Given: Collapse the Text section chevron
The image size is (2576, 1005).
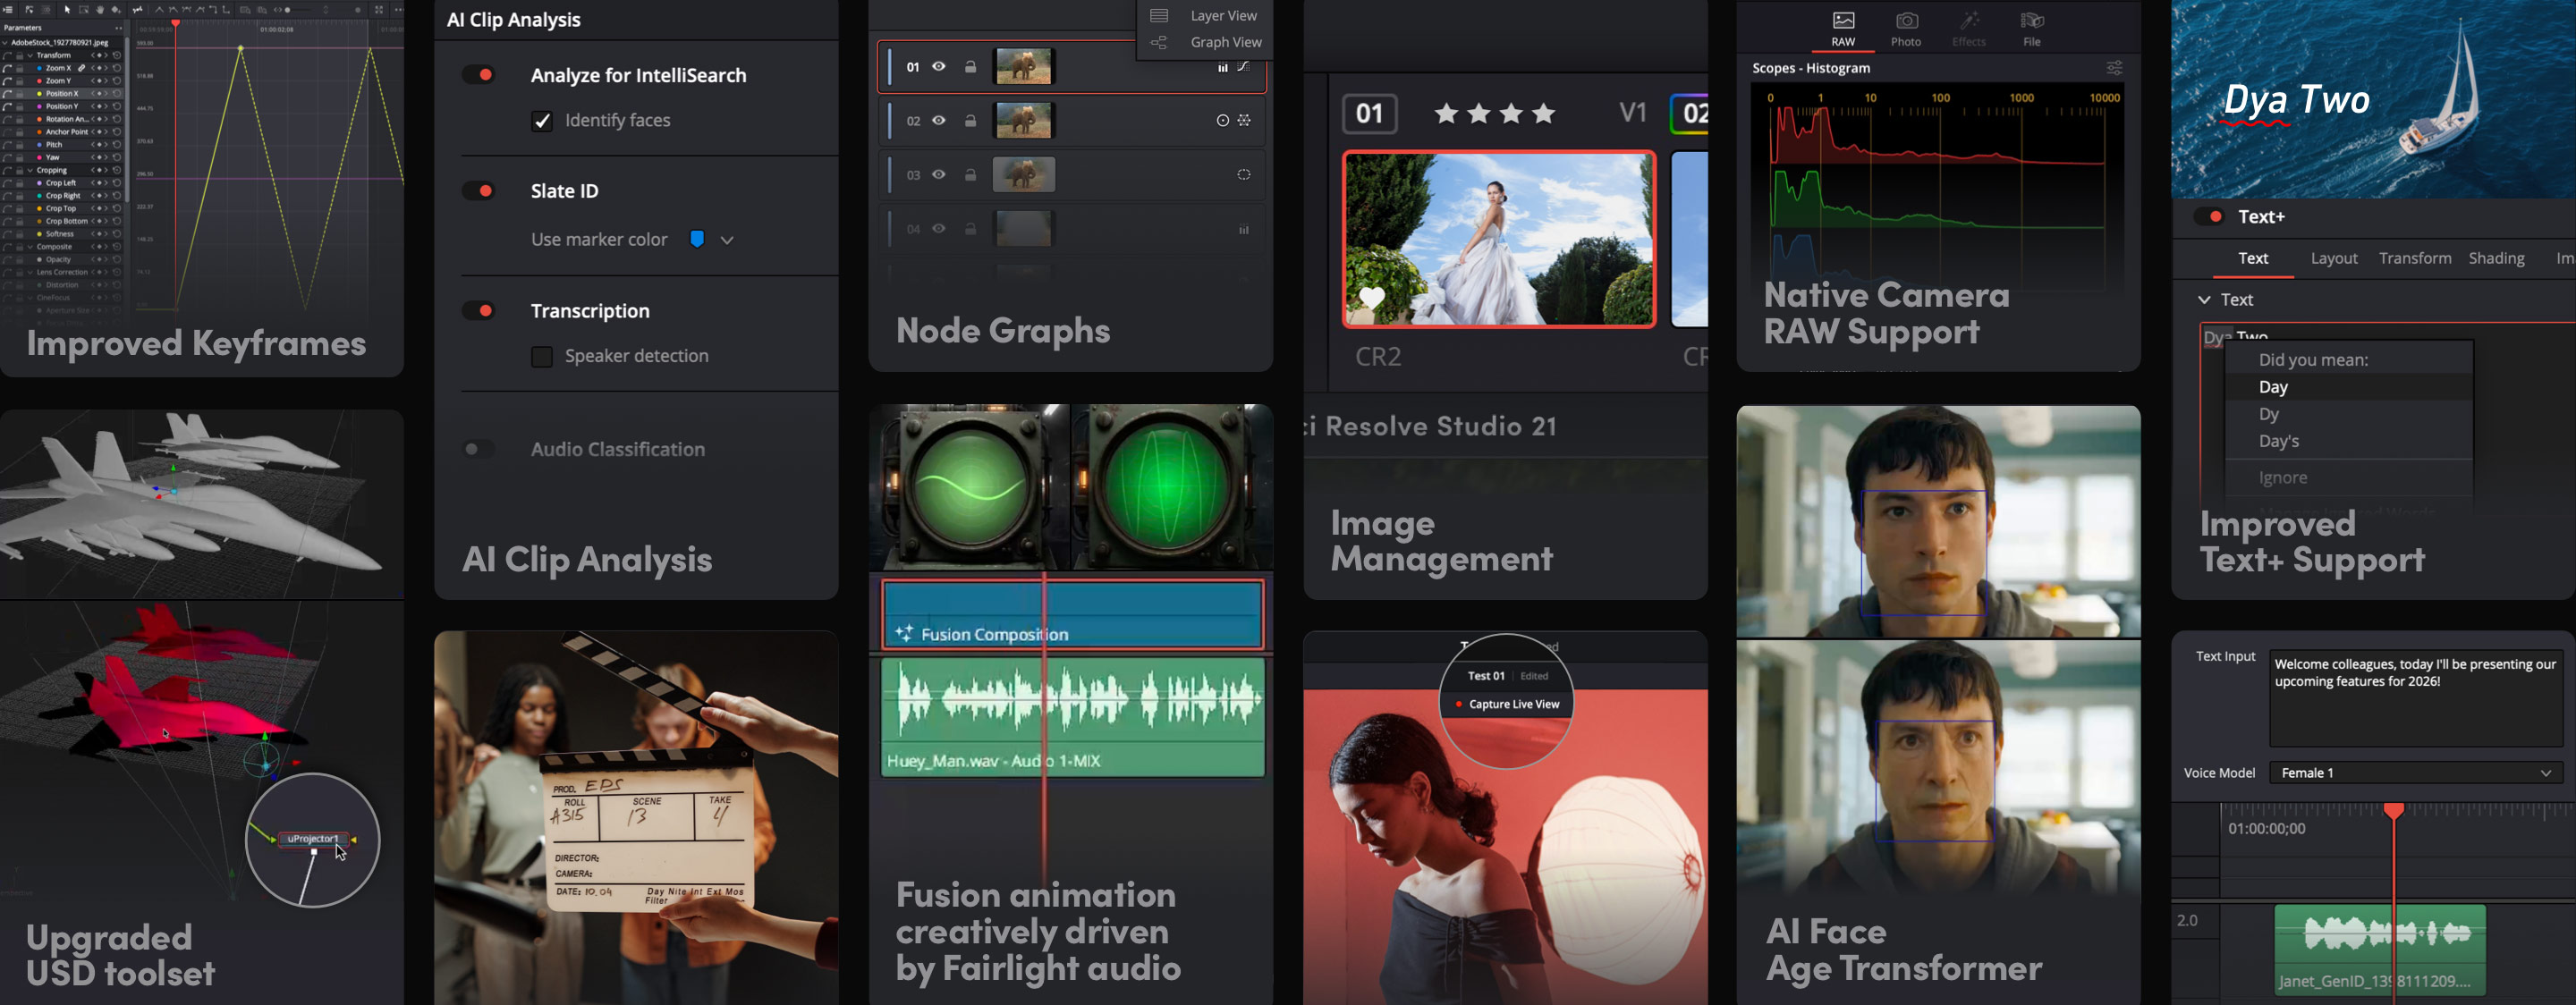Looking at the screenshot, I should click(x=2204, y=300).
